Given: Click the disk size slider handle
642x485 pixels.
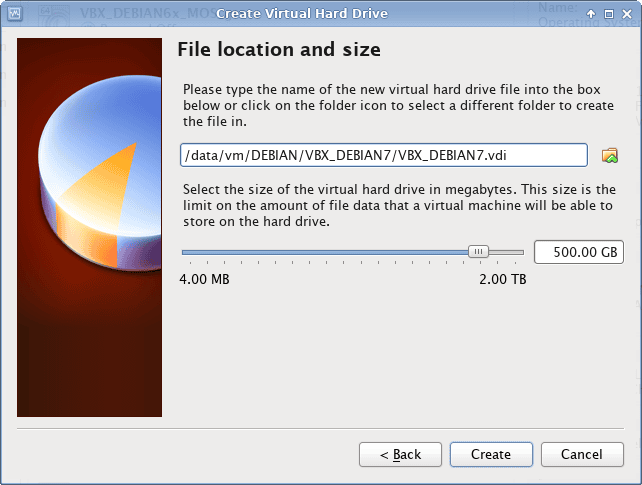Looking at the screenshot, I should pos(478,252).
